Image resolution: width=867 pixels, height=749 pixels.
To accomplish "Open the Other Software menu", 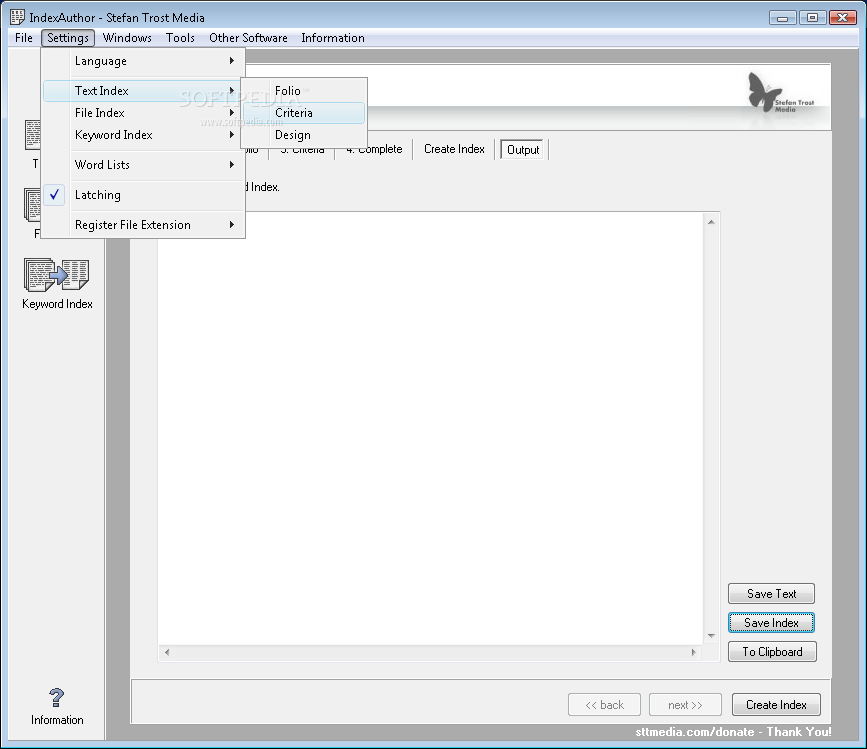I will [248, 38].
